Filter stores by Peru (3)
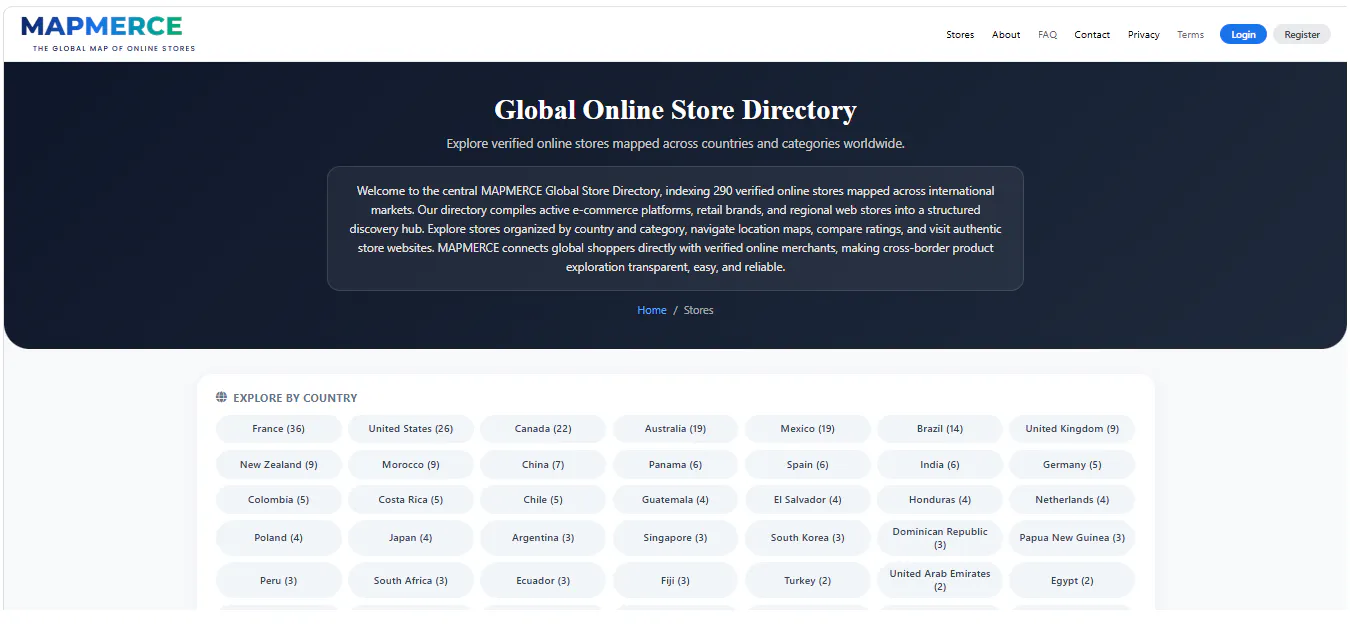Screen dimensions: 1350x634 [279, 580]
